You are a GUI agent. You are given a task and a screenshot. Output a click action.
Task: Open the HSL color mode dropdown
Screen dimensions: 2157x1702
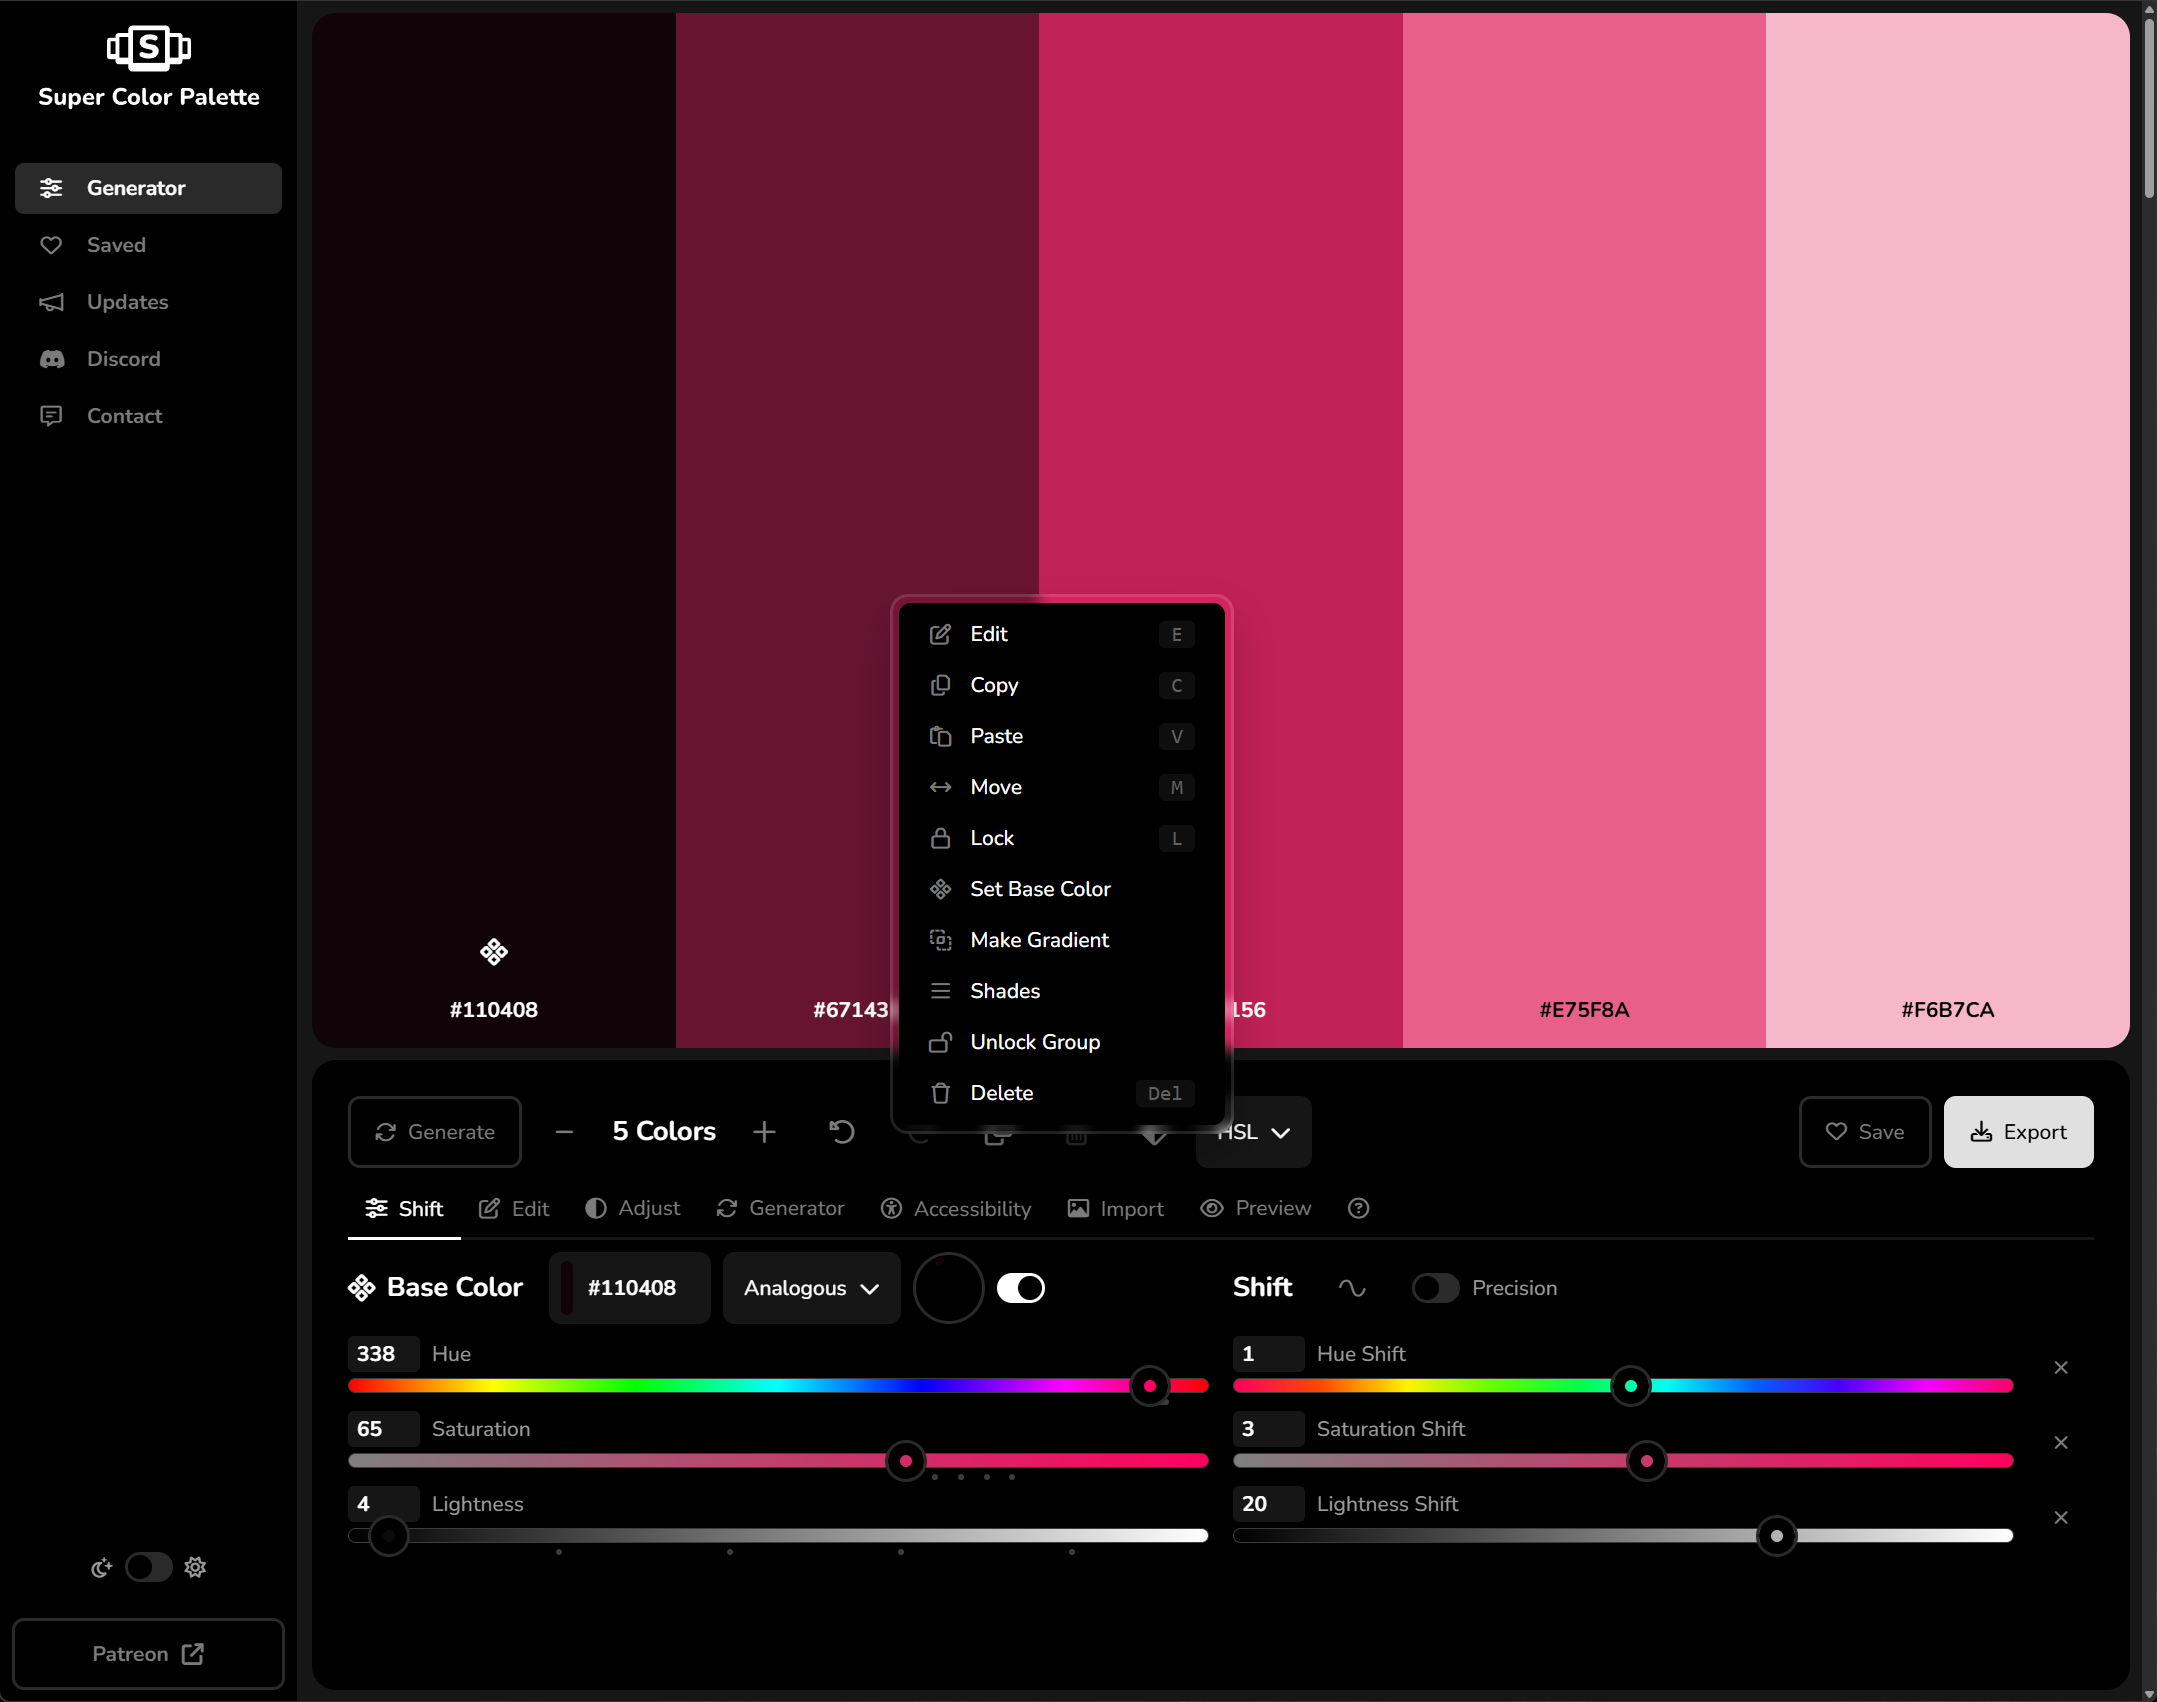click(1252, 1131)
